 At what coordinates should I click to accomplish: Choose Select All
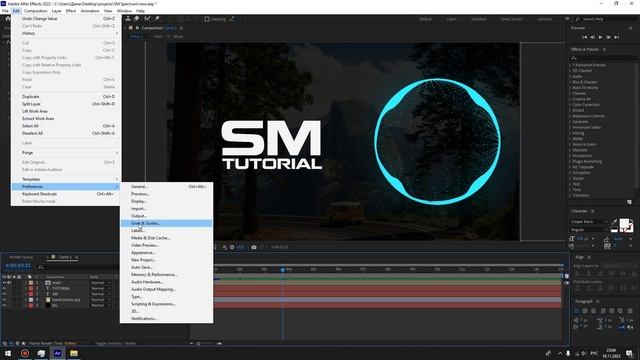(x=66, y=126)
